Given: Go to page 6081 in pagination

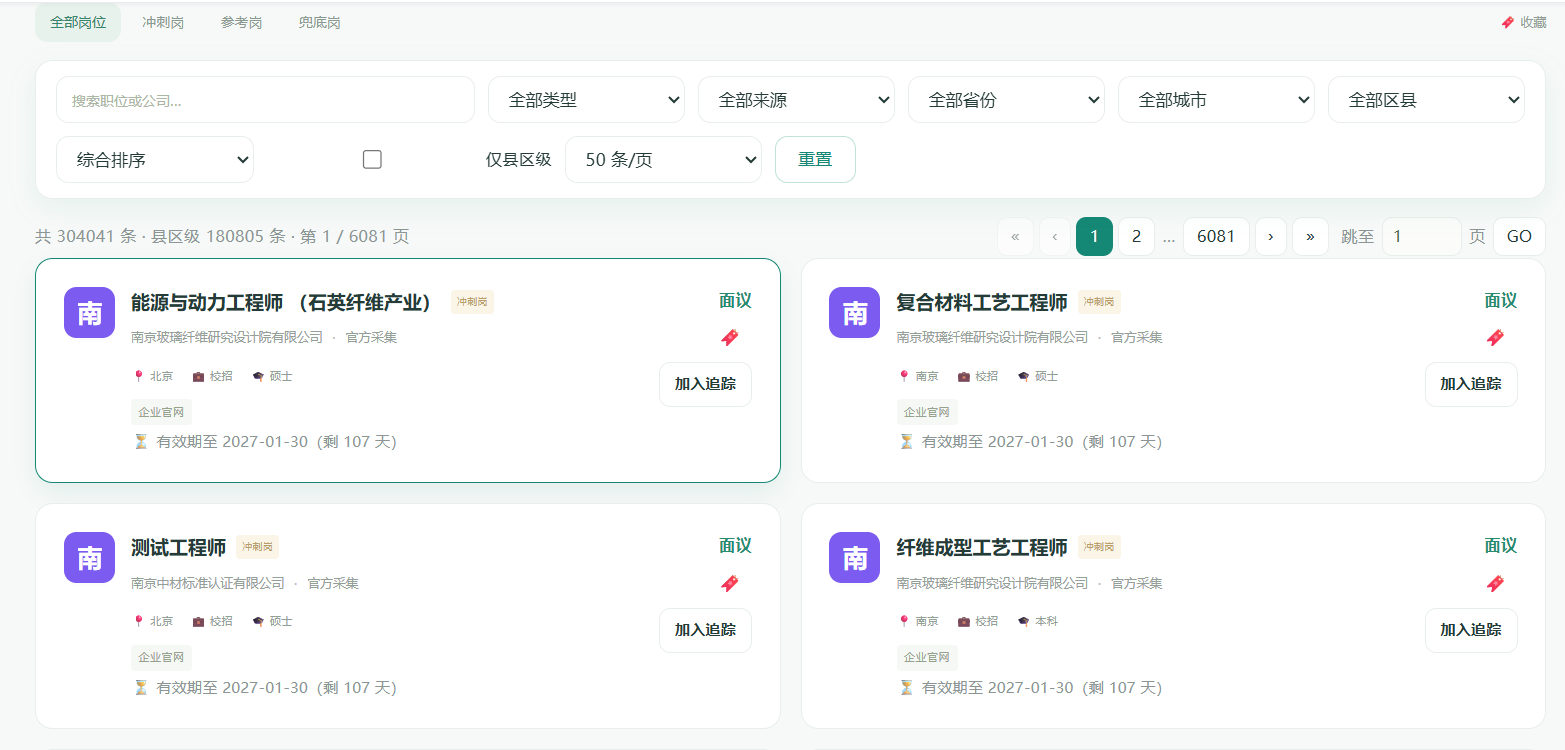Looking at the screenshot, I should [x=1216, y=237].
